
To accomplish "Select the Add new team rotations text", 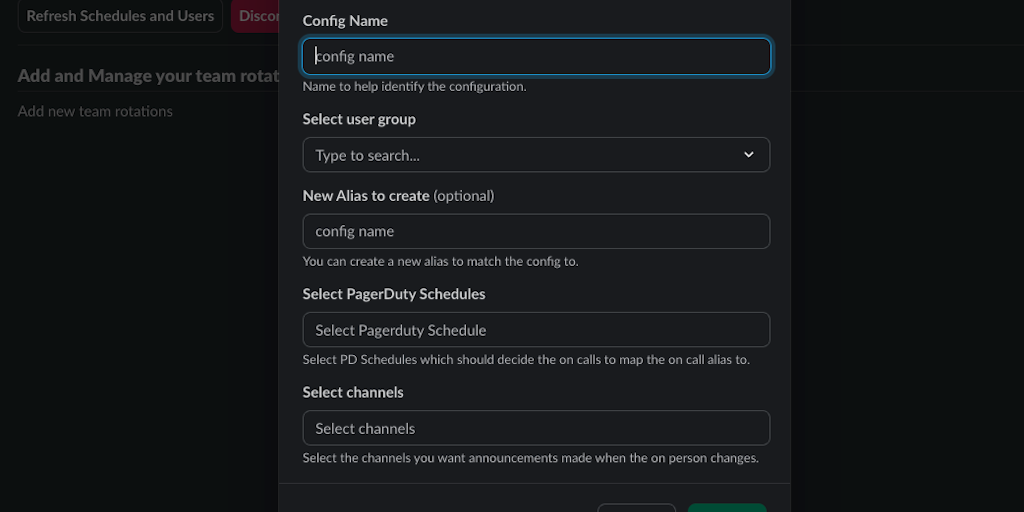I will [x=95, y=111].
